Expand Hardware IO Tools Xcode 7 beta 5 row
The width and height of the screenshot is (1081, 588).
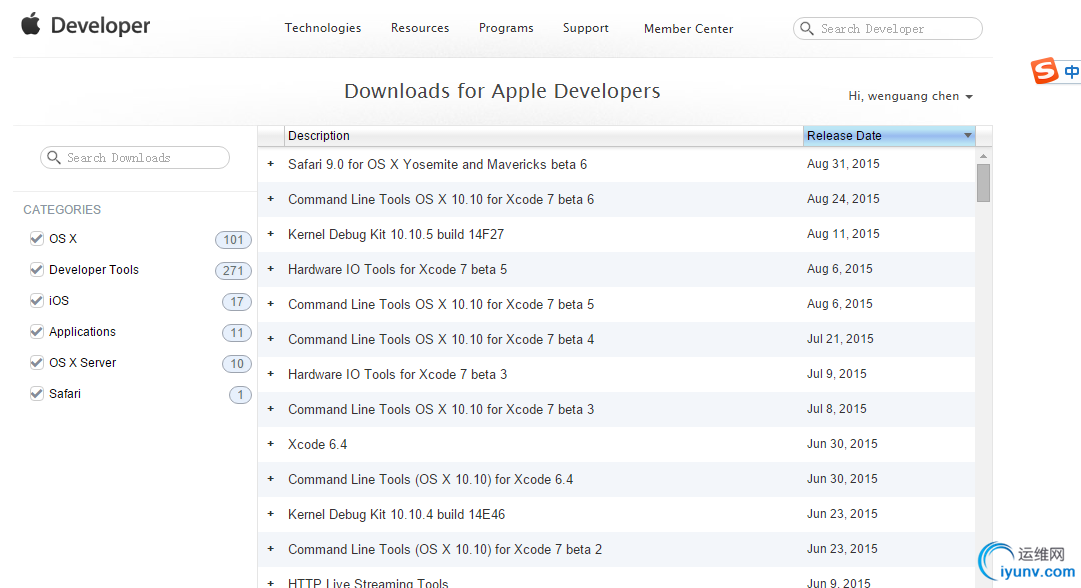coord(271,269)
